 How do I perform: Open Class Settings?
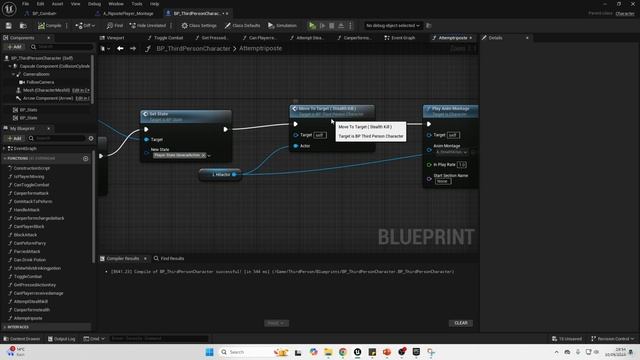click(199, 25)
